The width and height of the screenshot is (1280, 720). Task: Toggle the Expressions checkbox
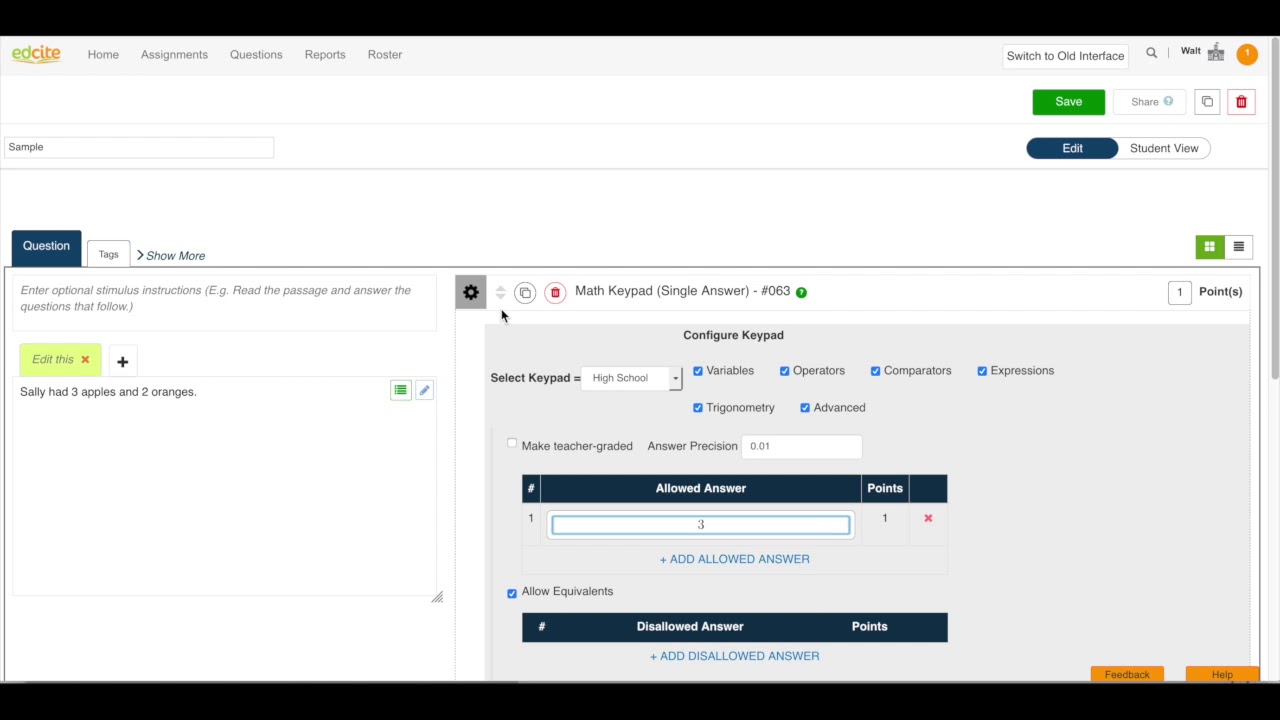pyautogui.click(x=982, y=371)
